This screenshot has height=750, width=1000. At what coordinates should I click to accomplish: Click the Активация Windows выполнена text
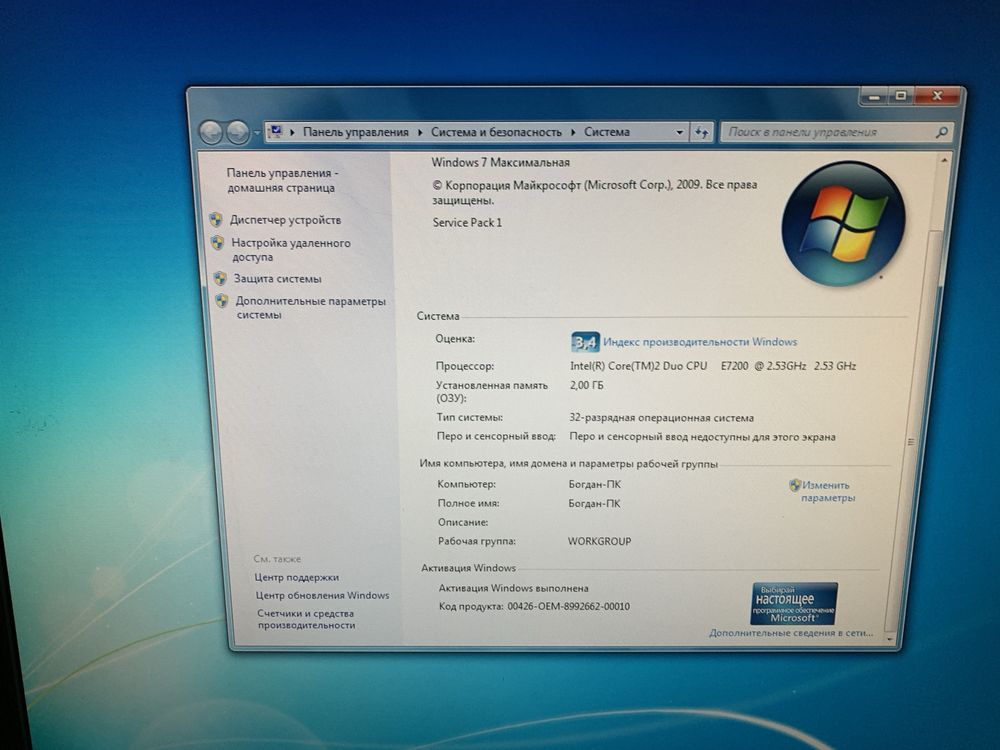click(x=513, y=588)
